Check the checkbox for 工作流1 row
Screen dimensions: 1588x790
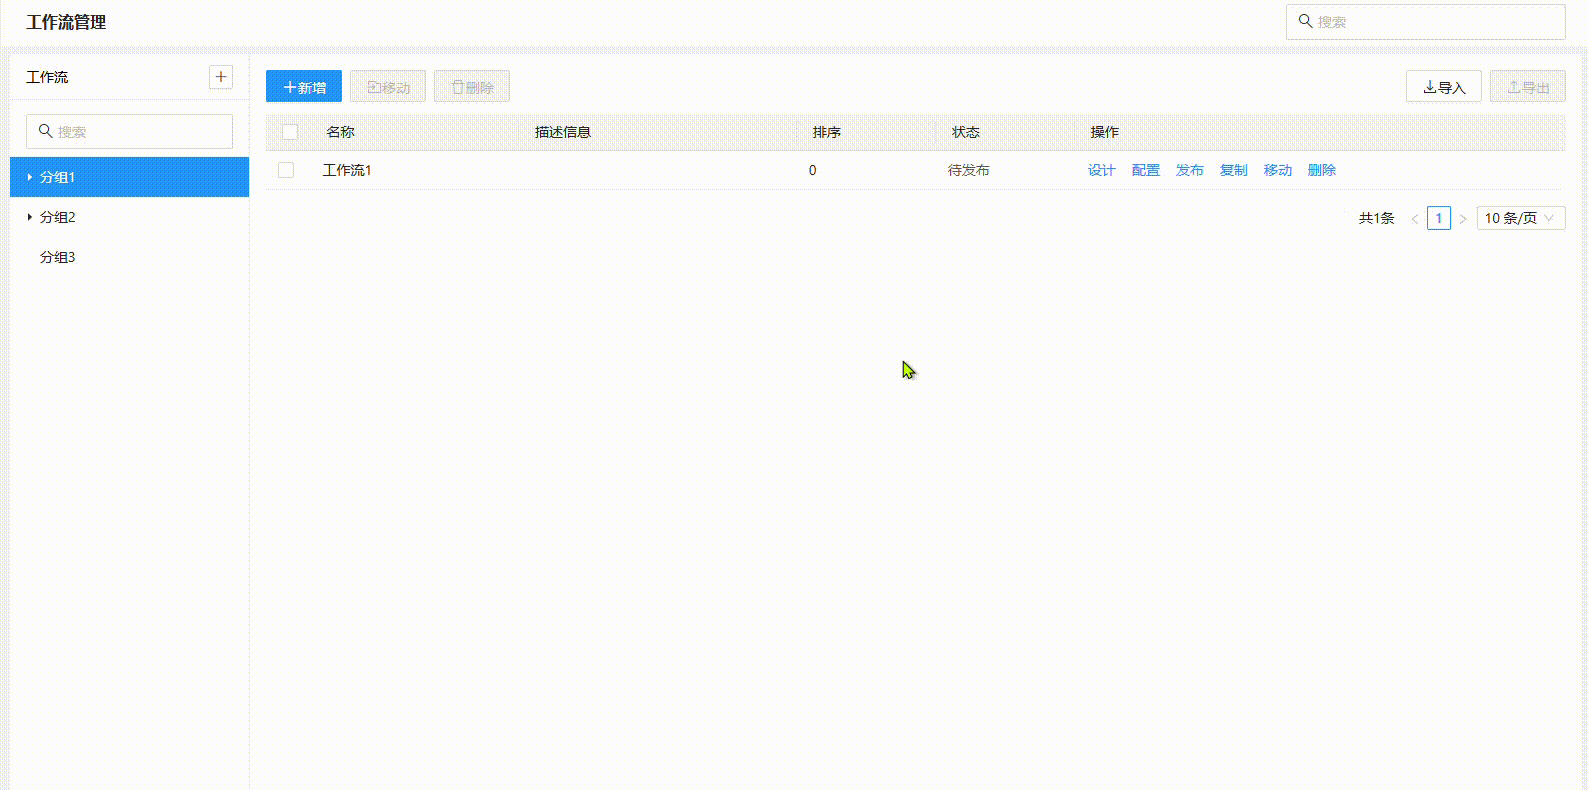[286, 170]
